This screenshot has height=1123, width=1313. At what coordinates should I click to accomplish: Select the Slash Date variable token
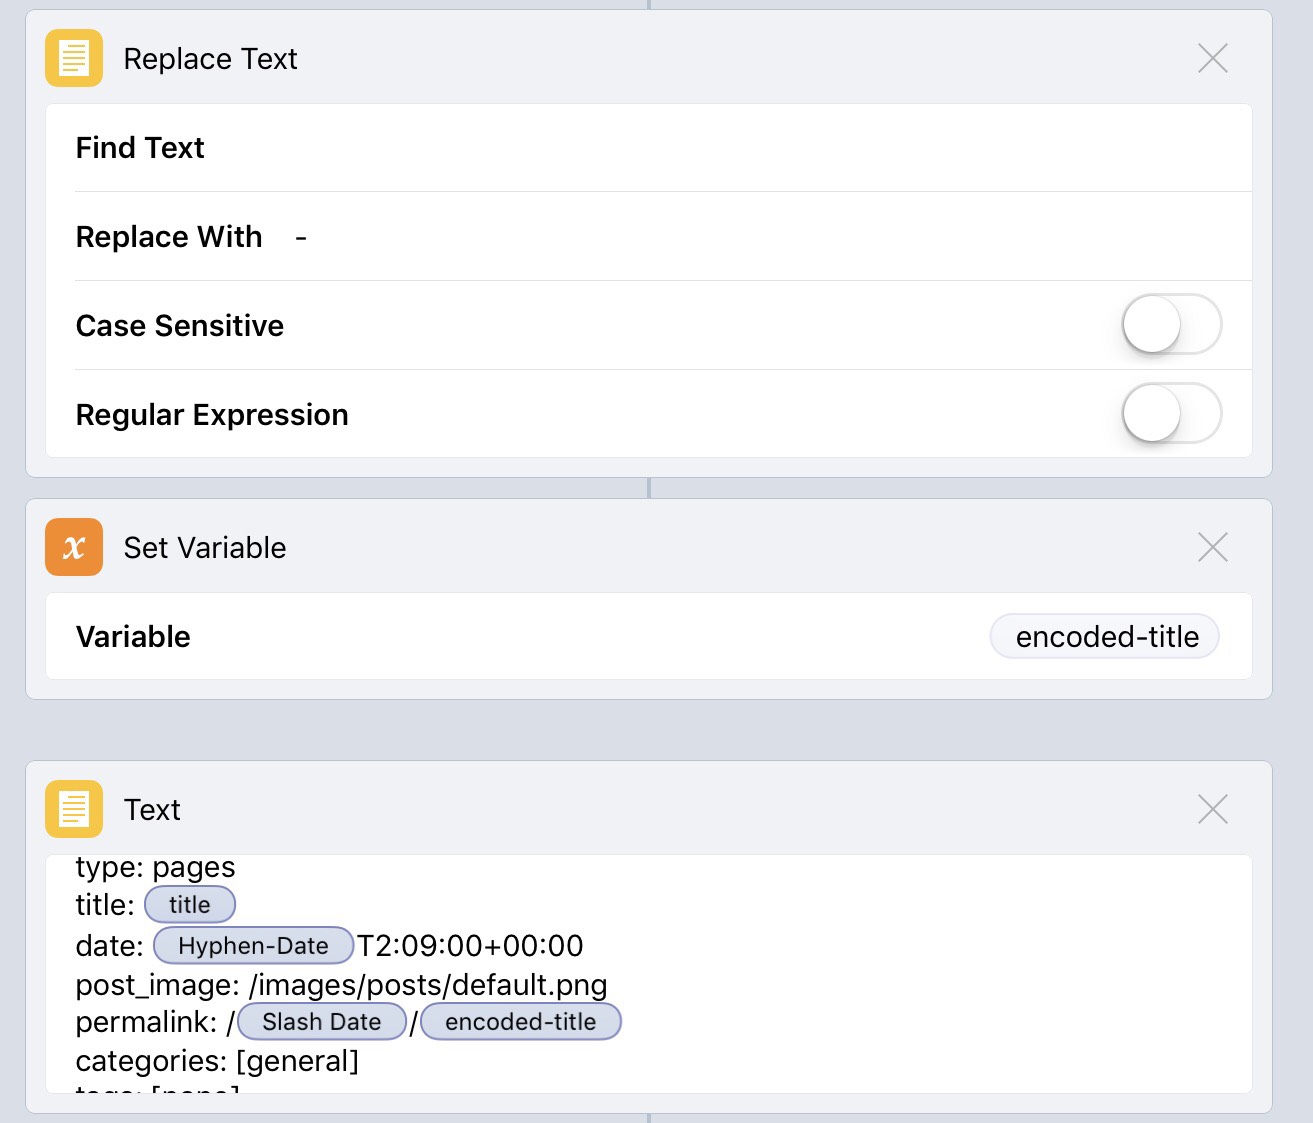(x=322, y=1022)
